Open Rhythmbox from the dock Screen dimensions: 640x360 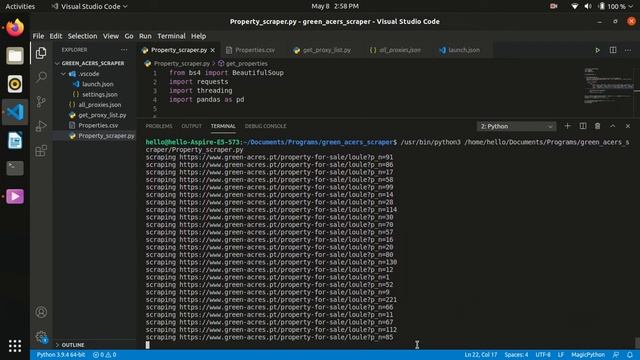point(15,84)
